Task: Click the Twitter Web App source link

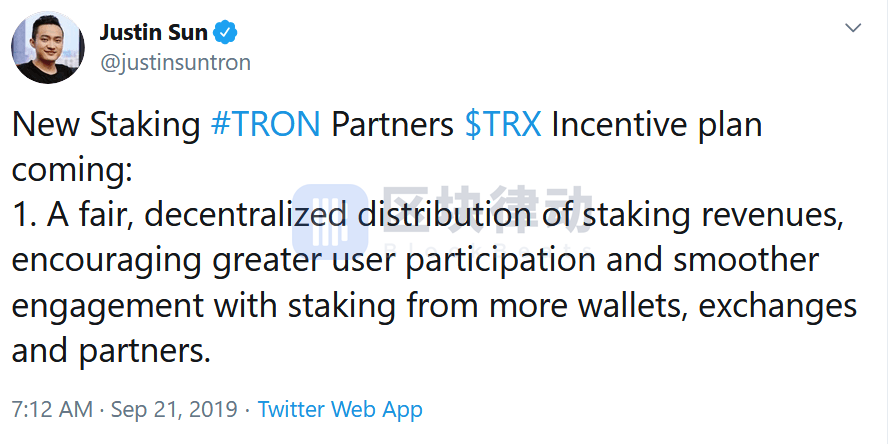Action: [x=340, y=409]
